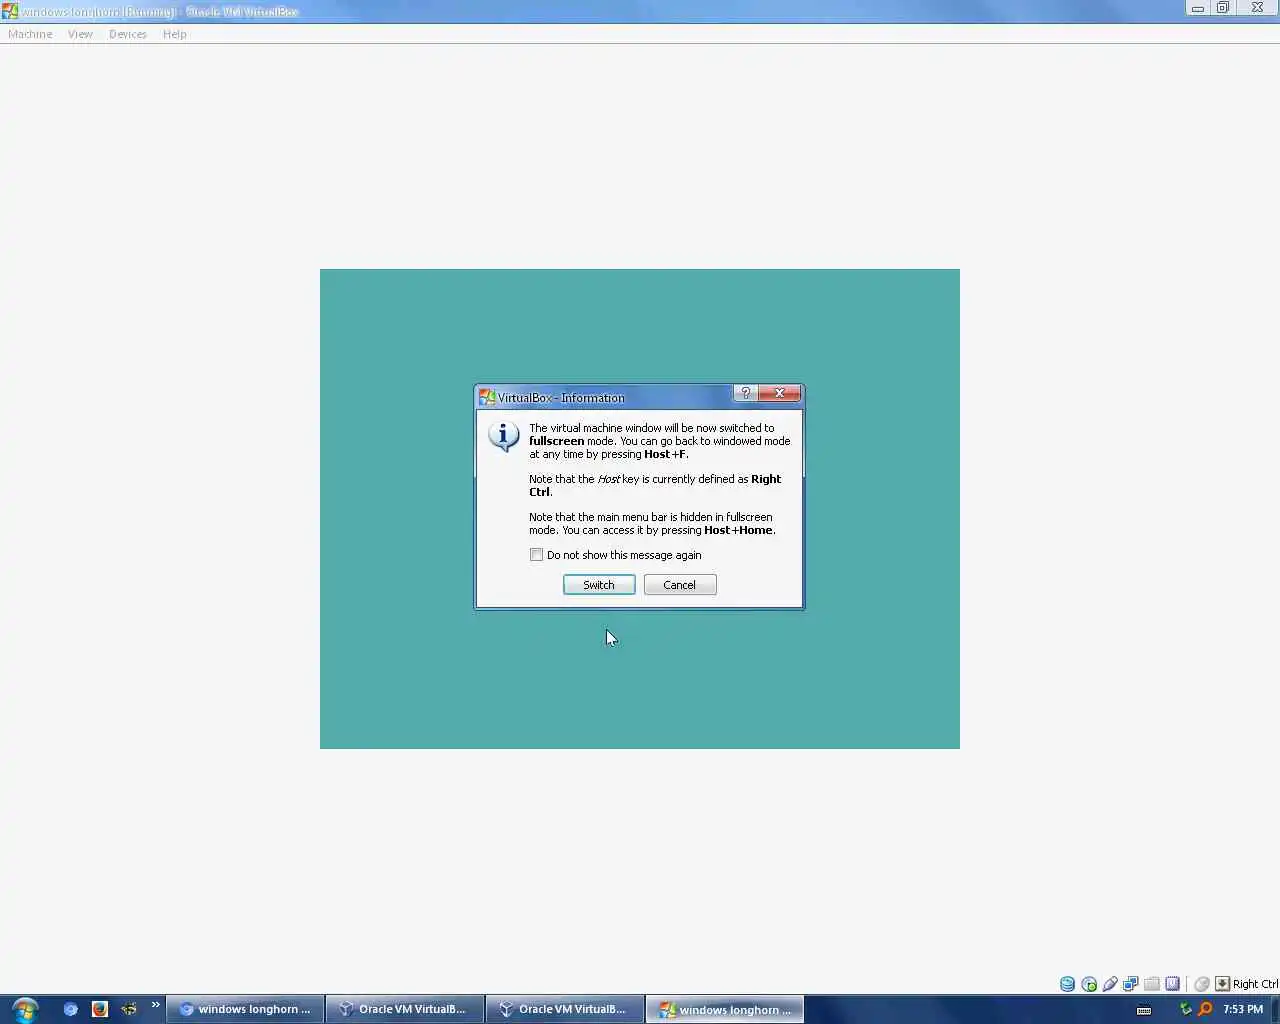Click the Right Ctrl host key label
The image size is (1280, 1024).
[1255, 984]
